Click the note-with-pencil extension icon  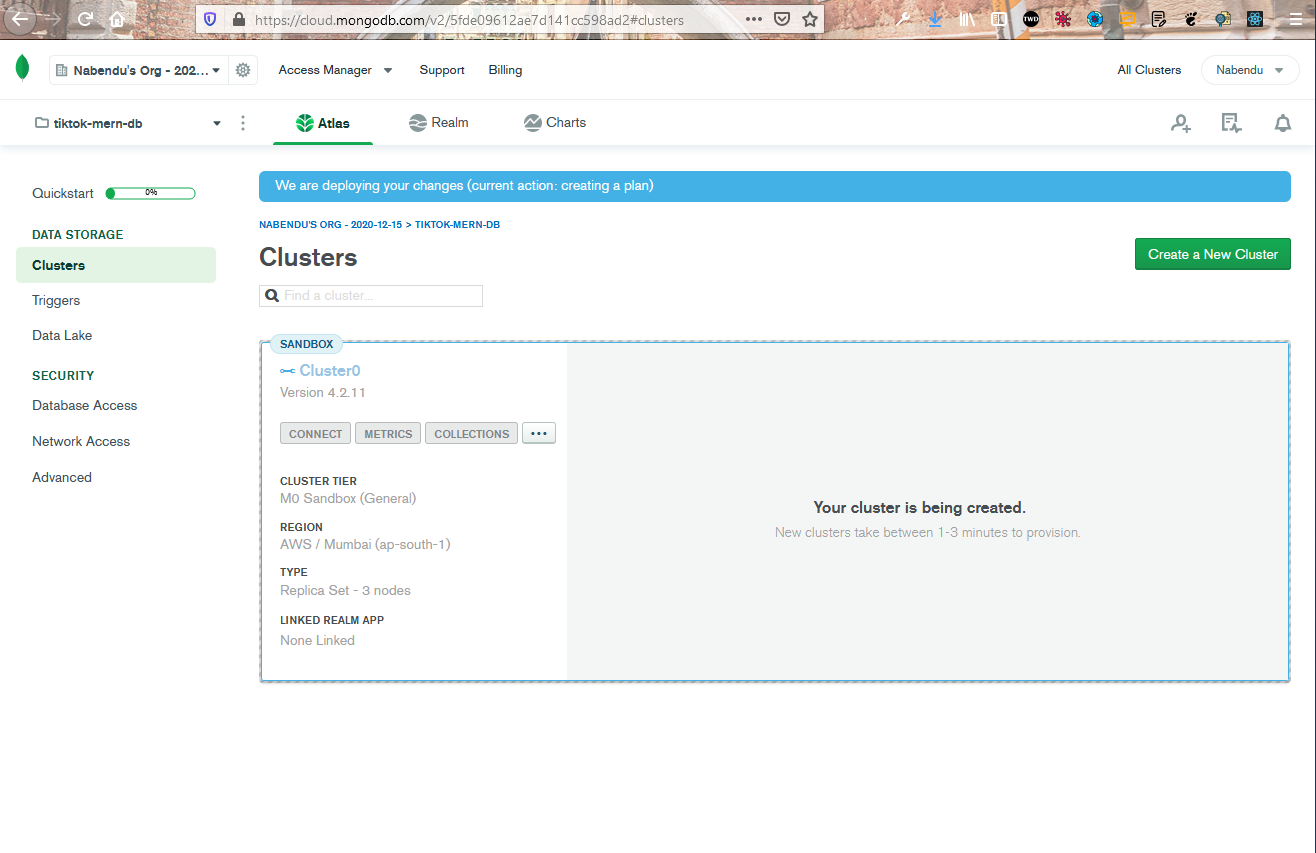(1158, 19)
